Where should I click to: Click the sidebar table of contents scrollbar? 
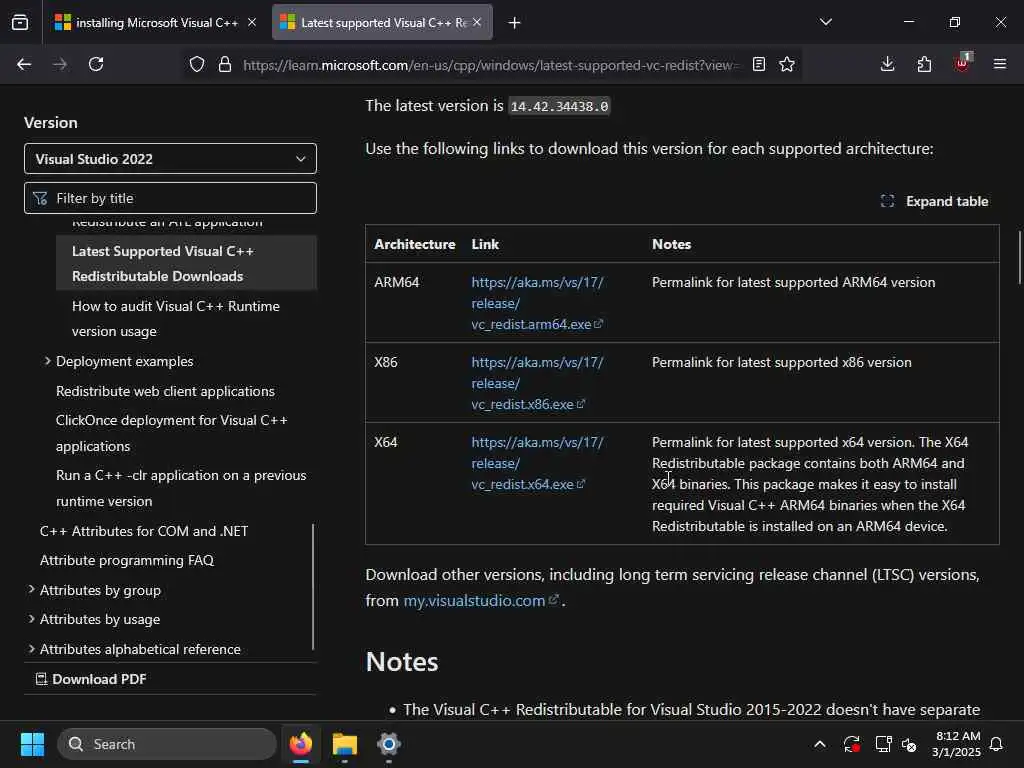coord(313,586)
